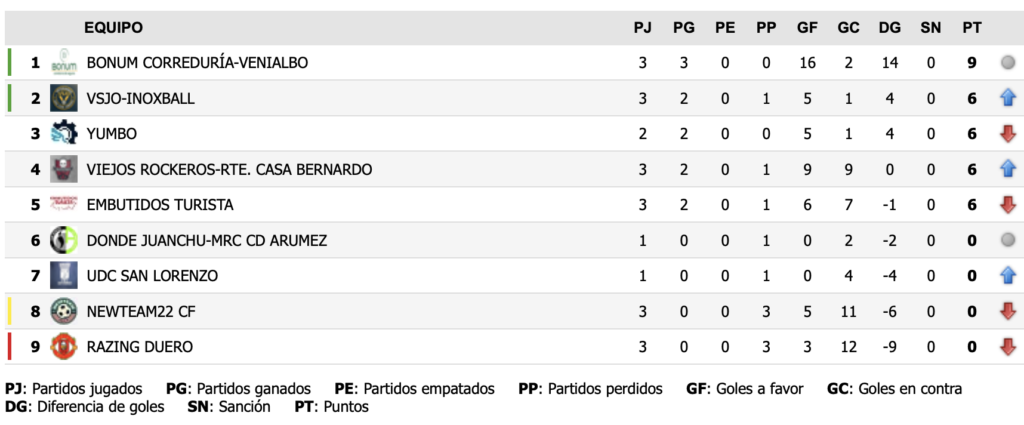Viewport: 1024px width, 425px height.
Task: Click the Razing Duero red crest
Action: 64,347
